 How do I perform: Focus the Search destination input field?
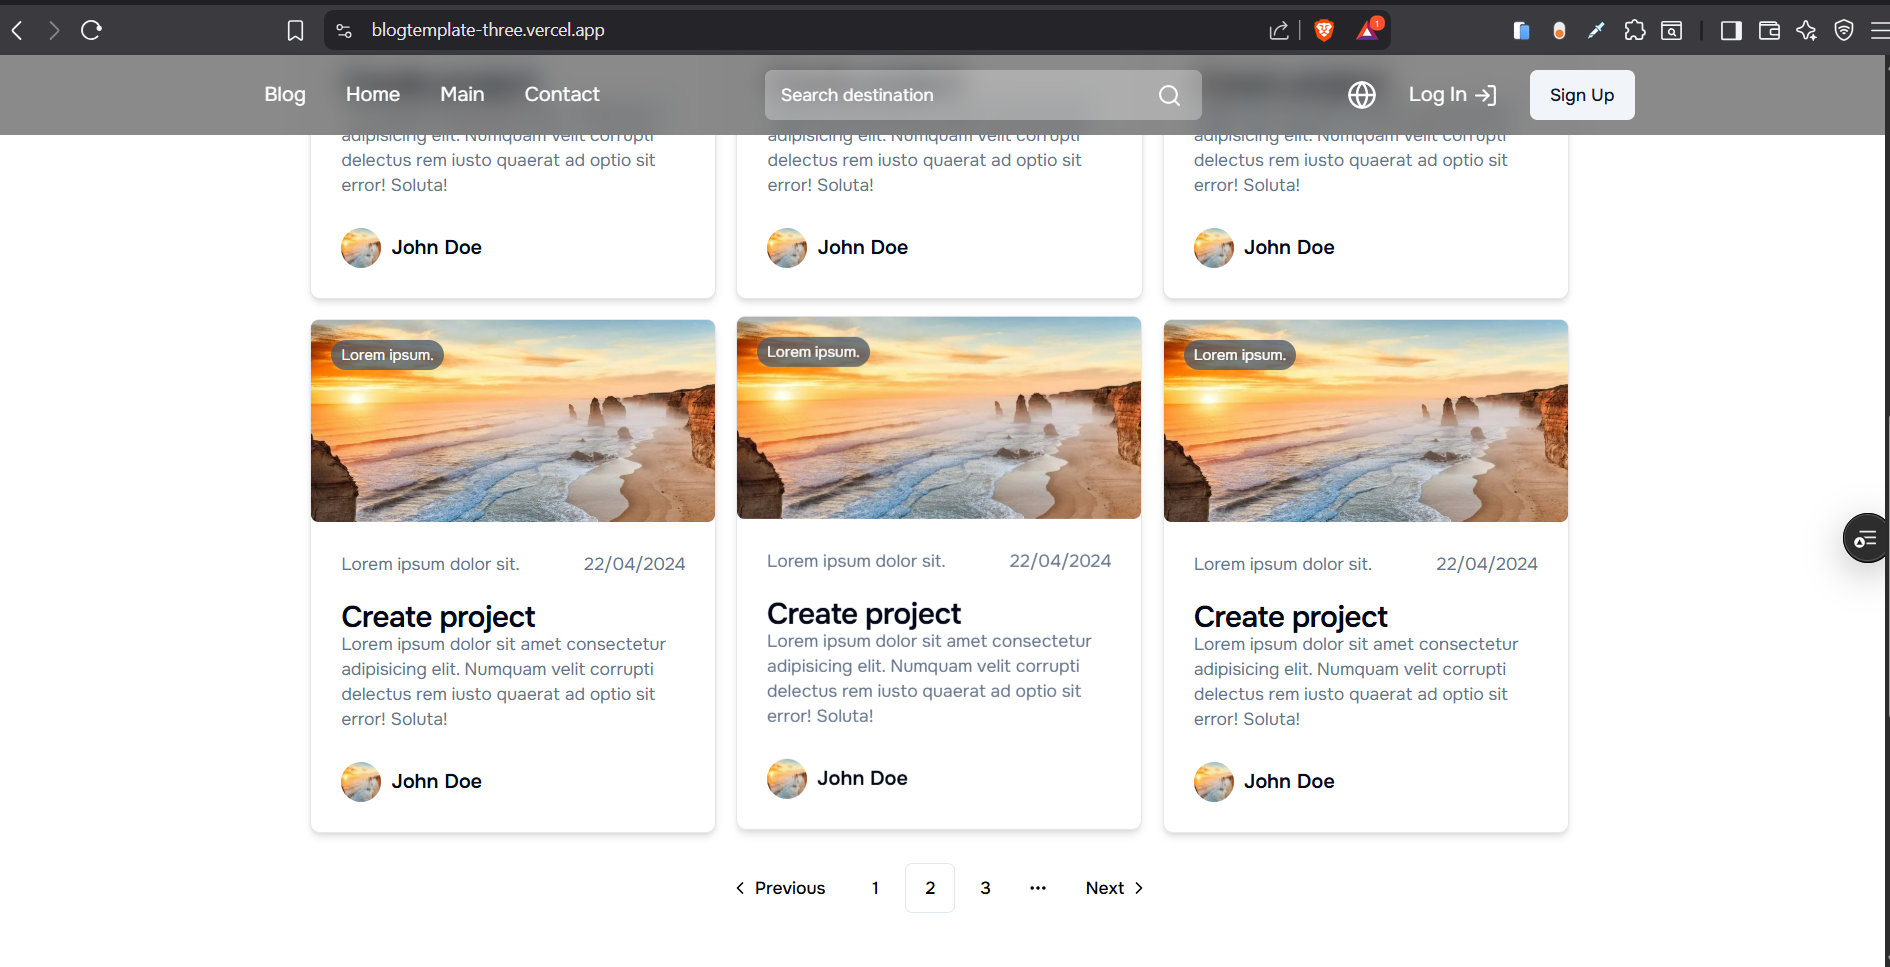click(x=960, y=95)
